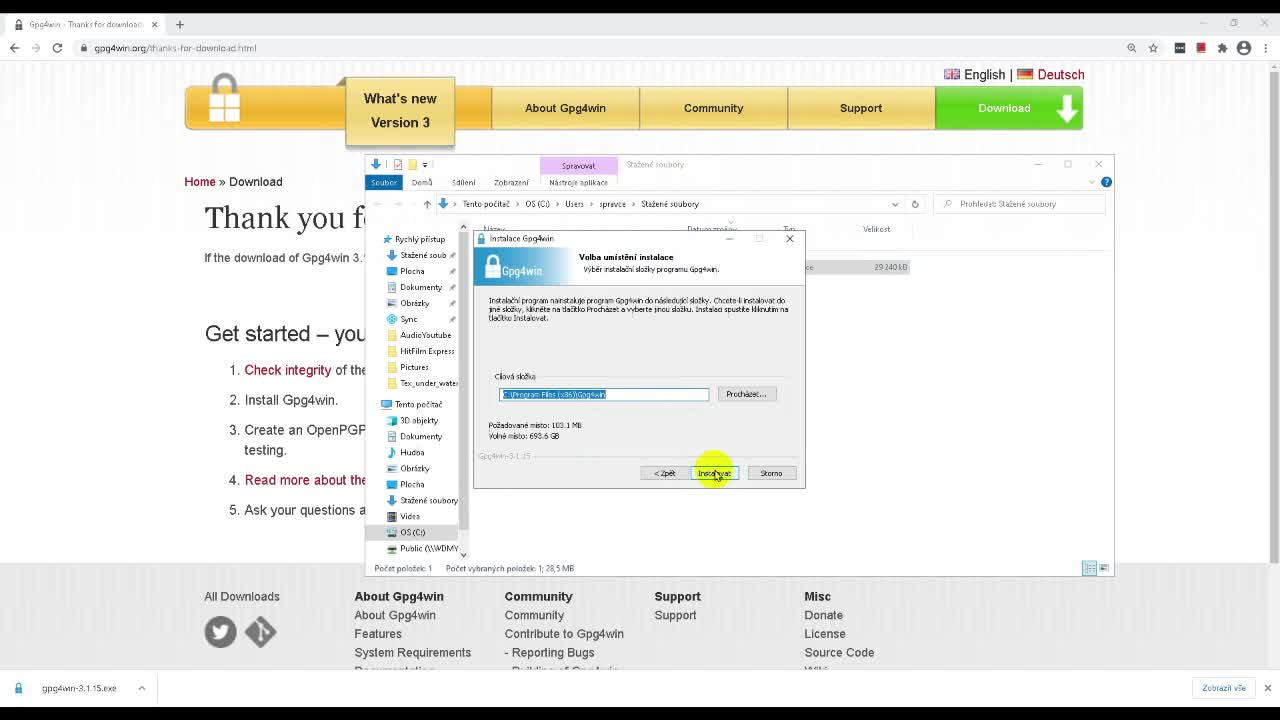1280x720 pixels.
Task: Click the spravce breadcrumb in Explorer path
Action: click(x=612, y=204)
